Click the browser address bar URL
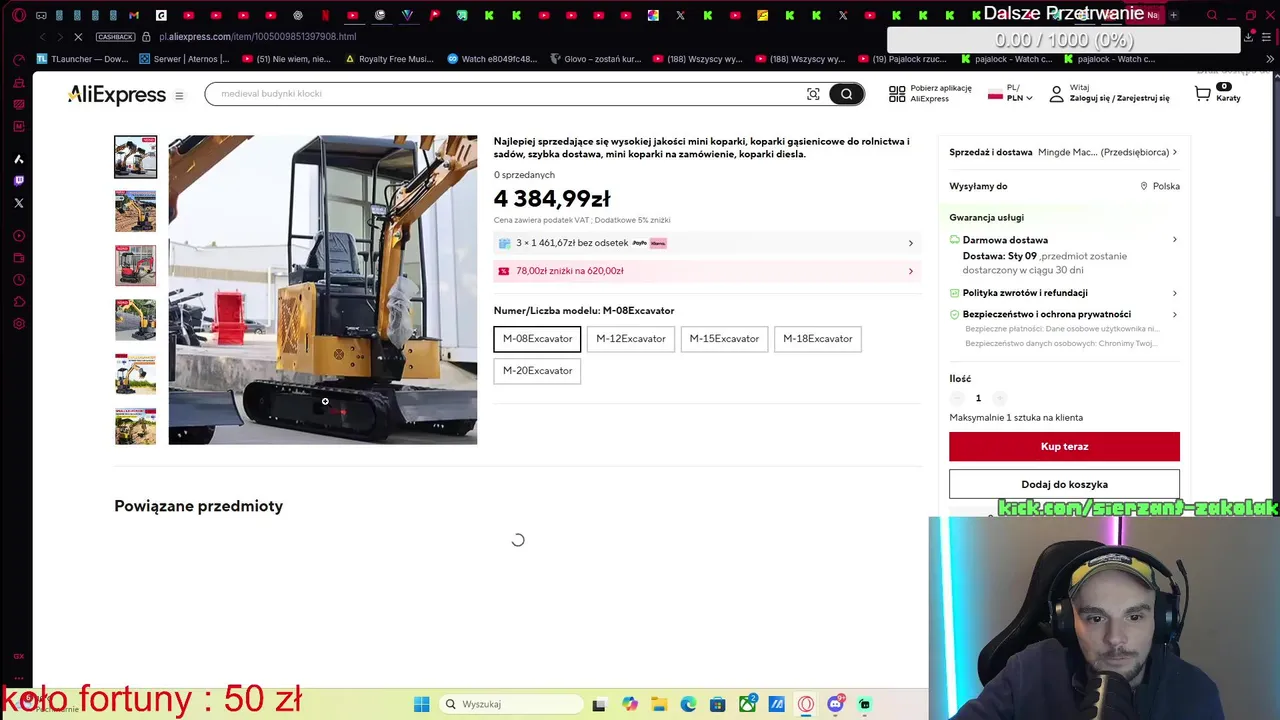This screenshot has width=1280, height=720. point(257,37)
